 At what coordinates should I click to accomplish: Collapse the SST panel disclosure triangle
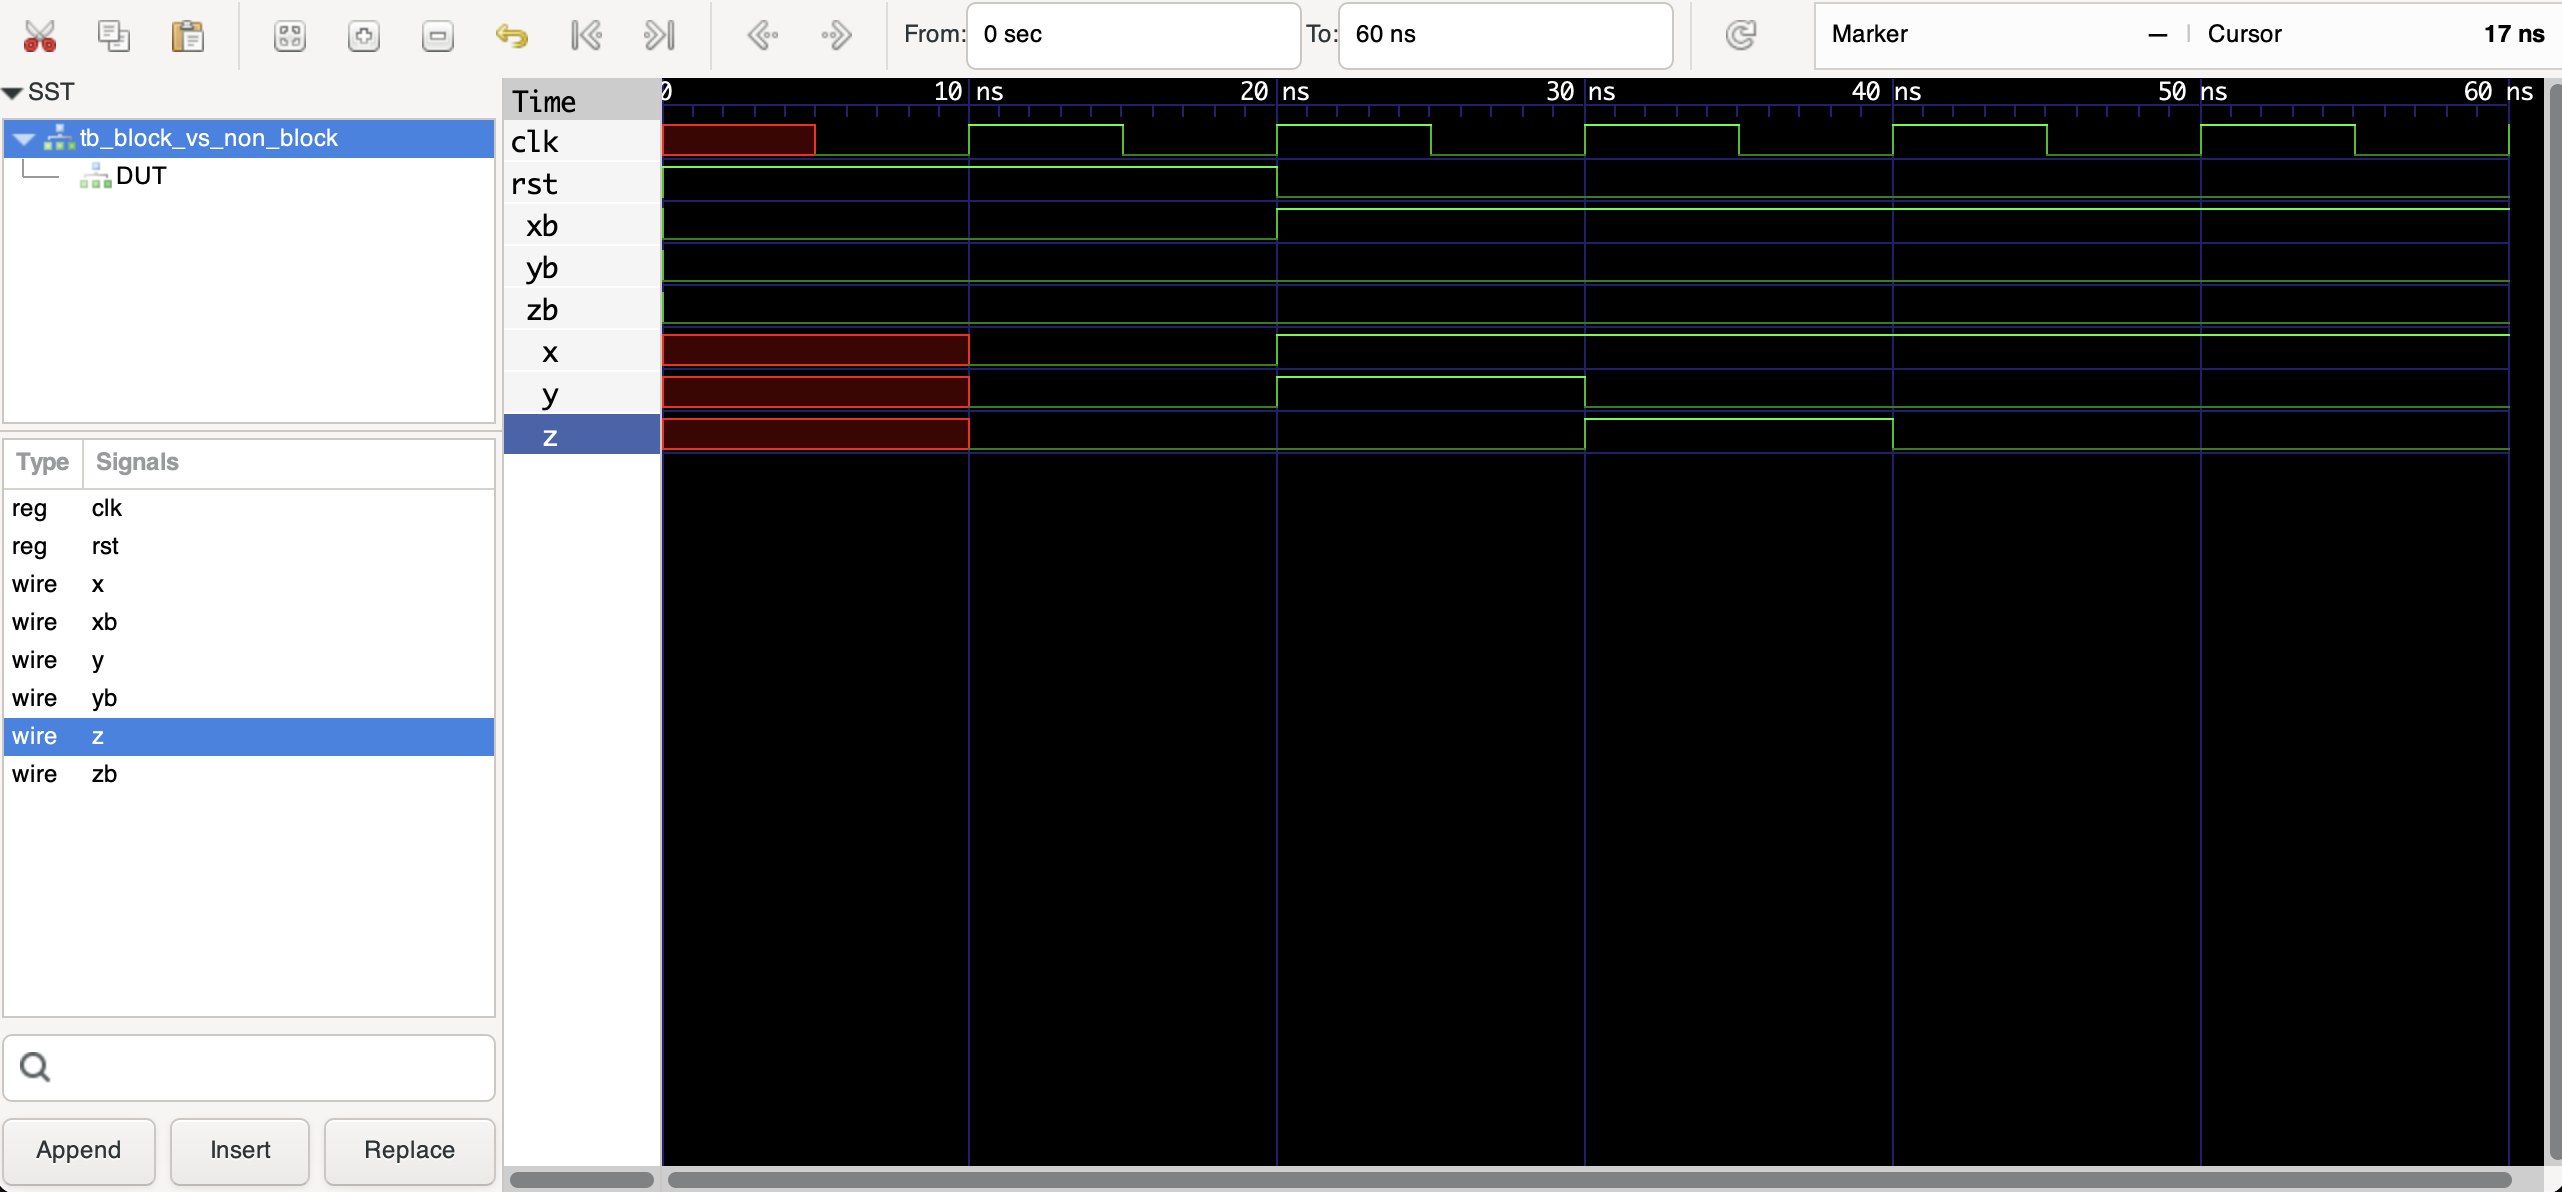click(12, 93)
